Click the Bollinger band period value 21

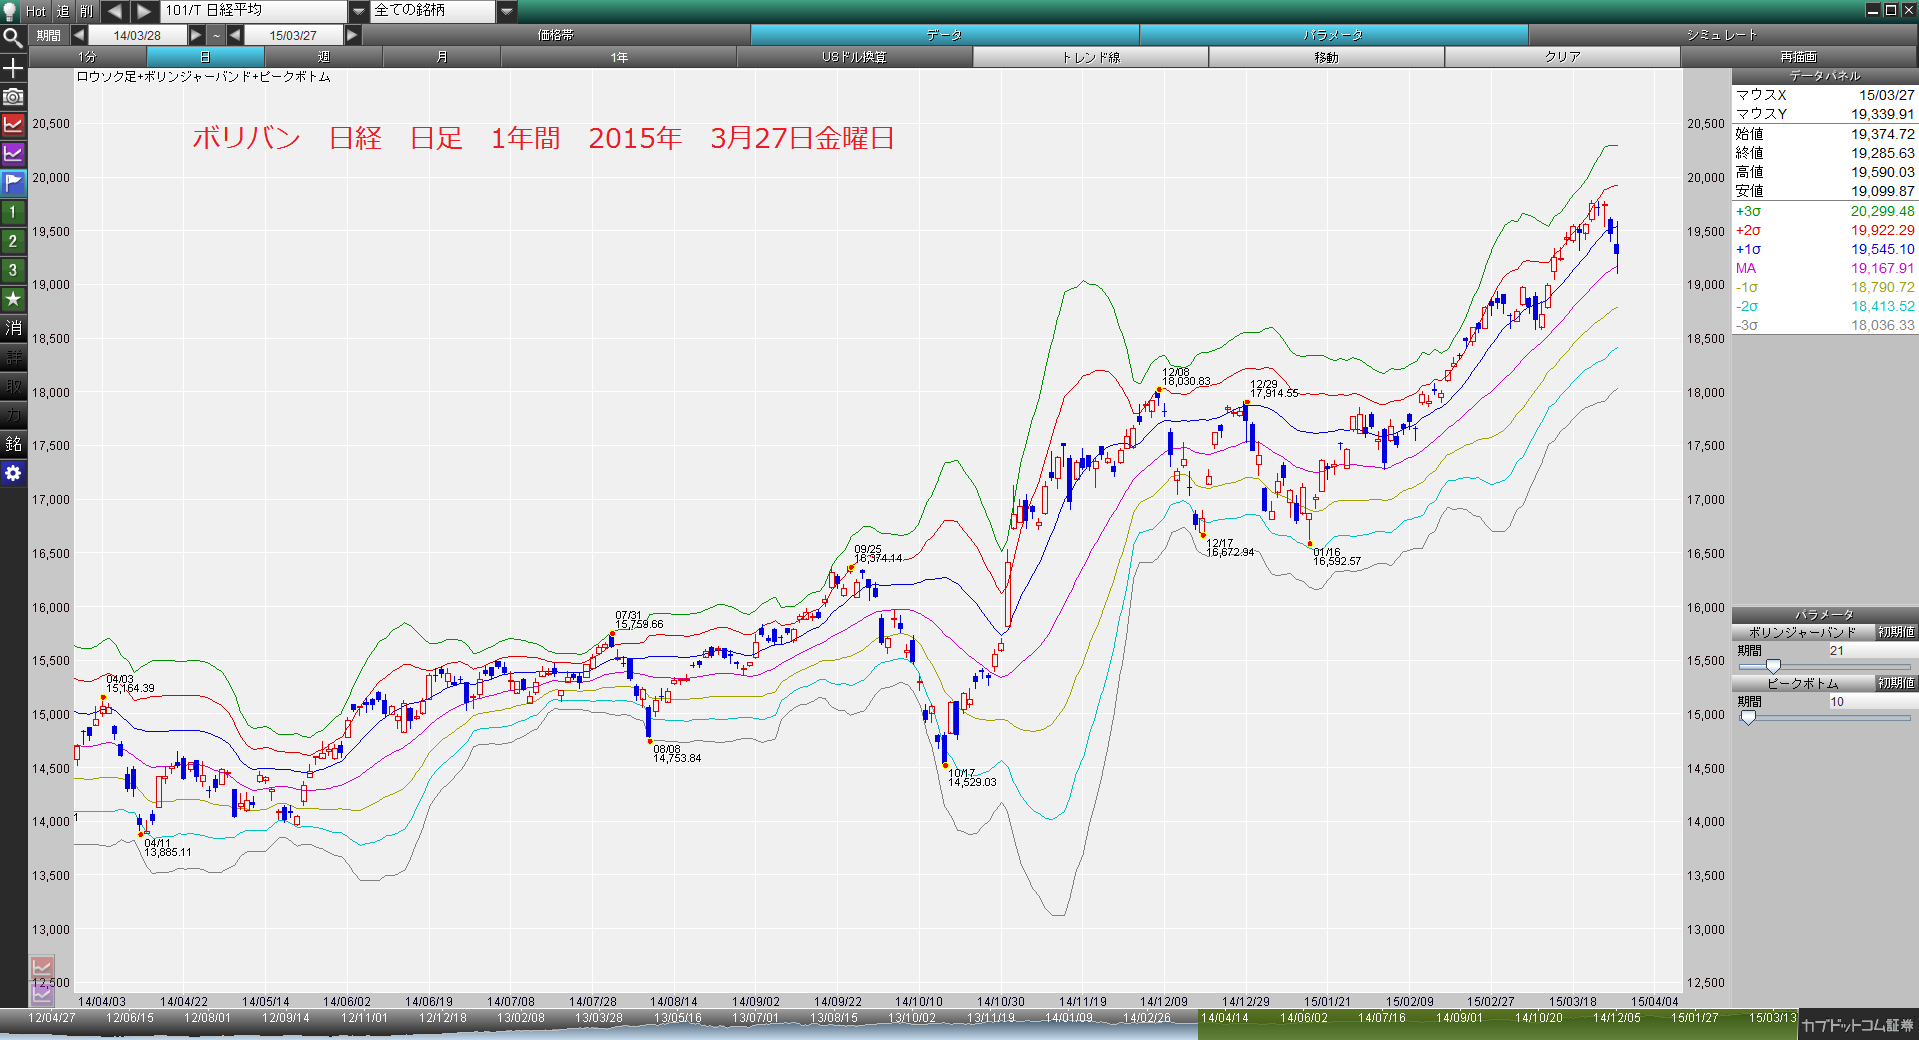[1872, 650]
